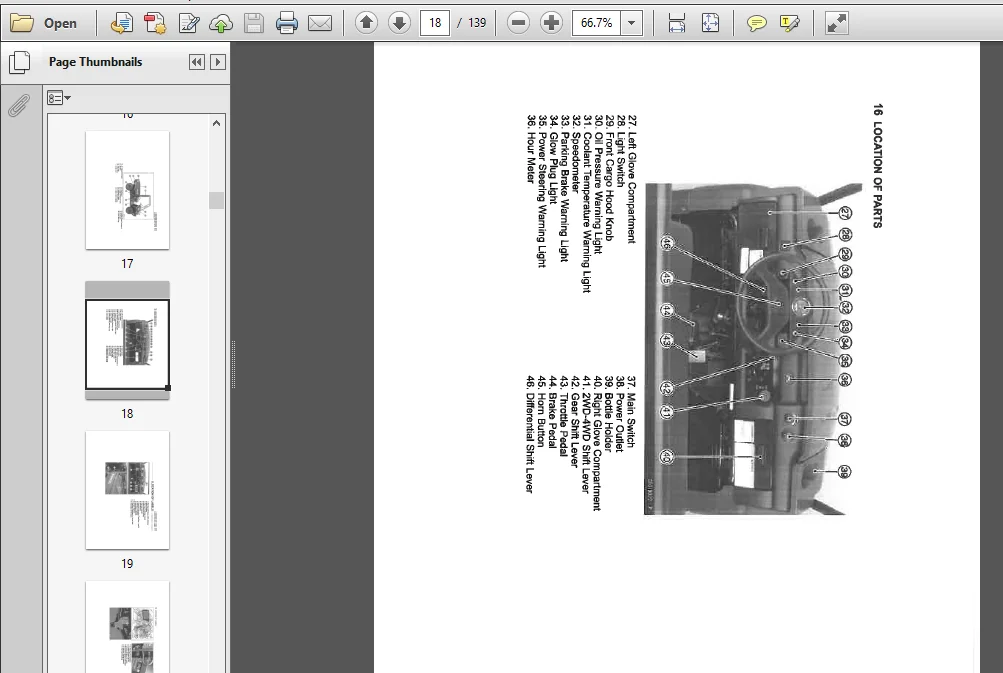Switch to read mode with expand arrows
The image size is (1003, 673).
(x=837, y=23)
